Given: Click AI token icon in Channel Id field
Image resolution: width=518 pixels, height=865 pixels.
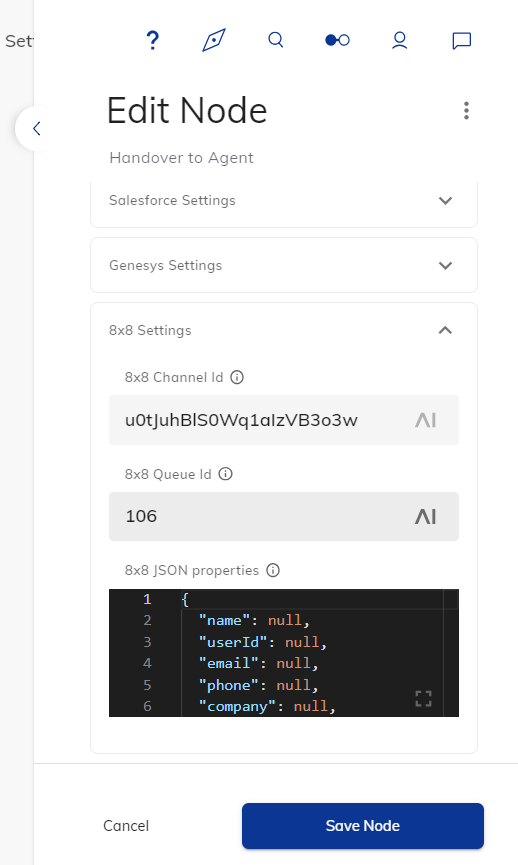Looking at the screenshot, I should point(425,420).
